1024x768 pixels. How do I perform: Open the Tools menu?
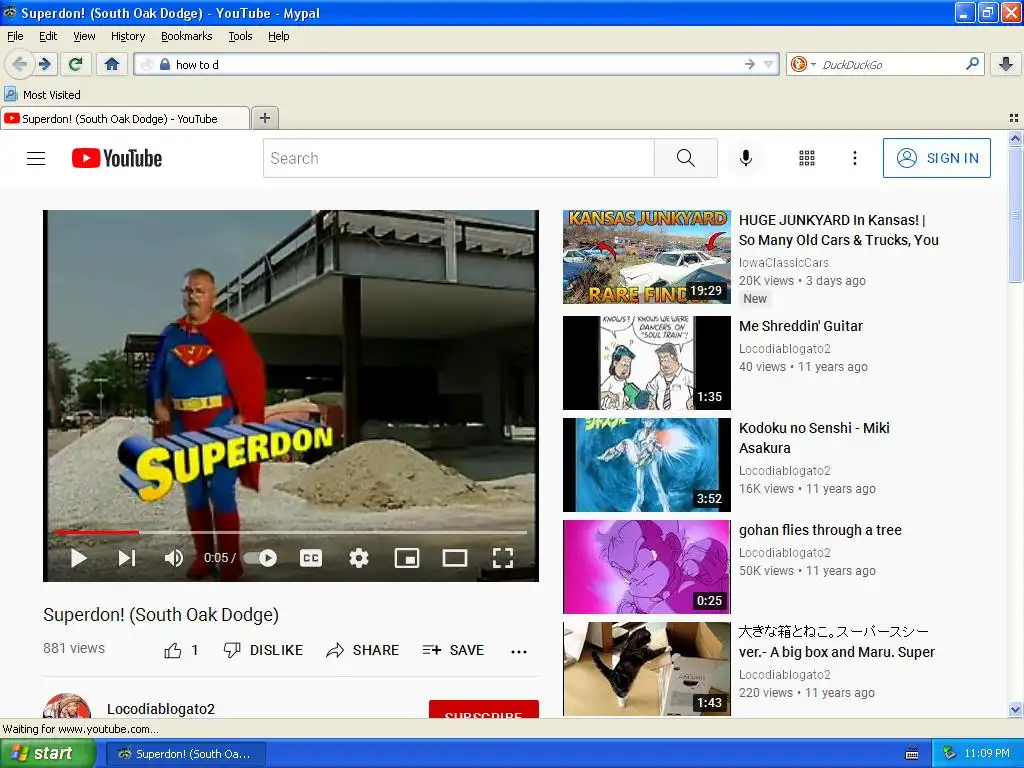[x=240, y=36]
